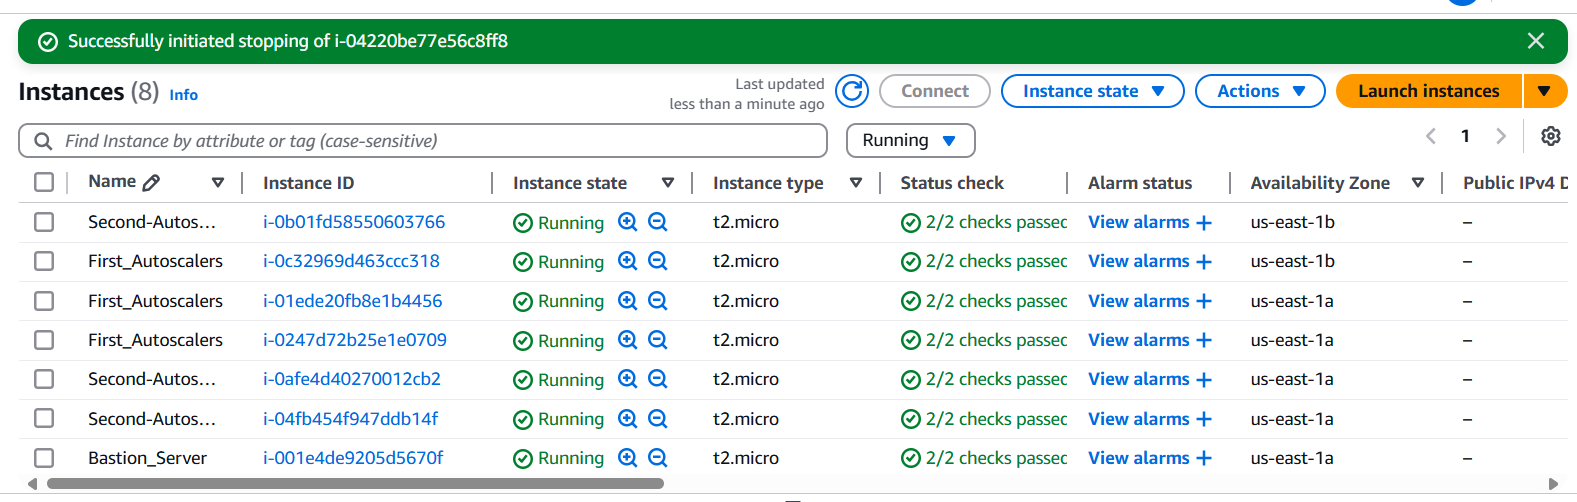Click the edit pencil icon beside Name header

(152, 182)
